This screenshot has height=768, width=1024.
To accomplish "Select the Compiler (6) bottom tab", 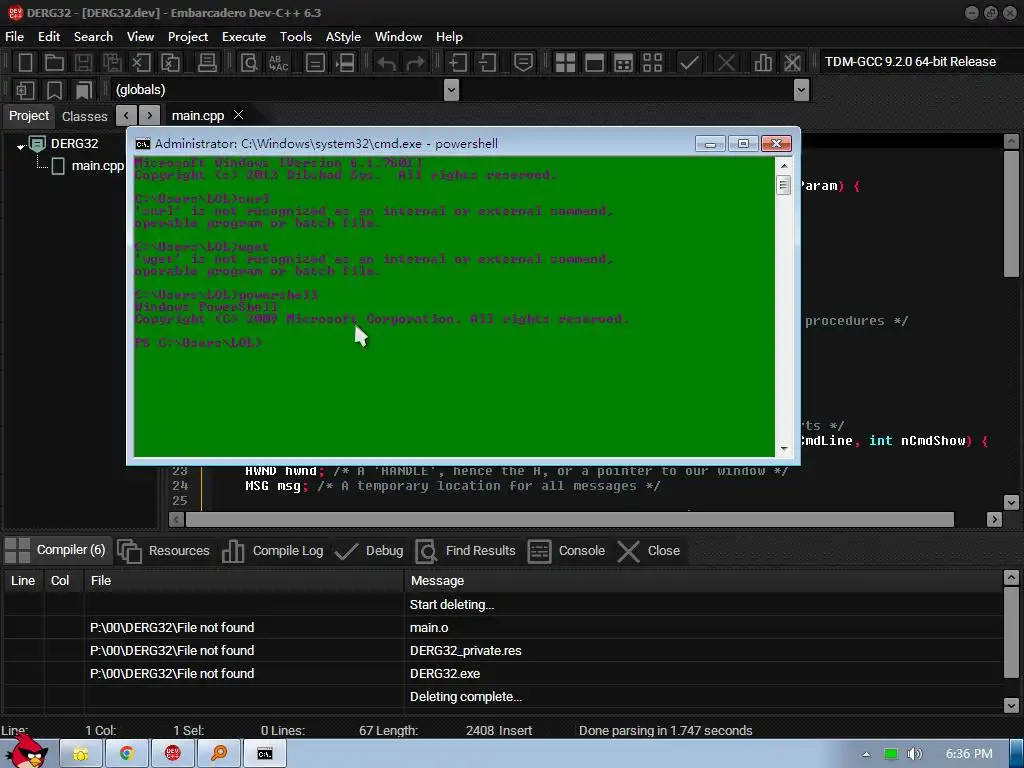I will click(56, 550).
